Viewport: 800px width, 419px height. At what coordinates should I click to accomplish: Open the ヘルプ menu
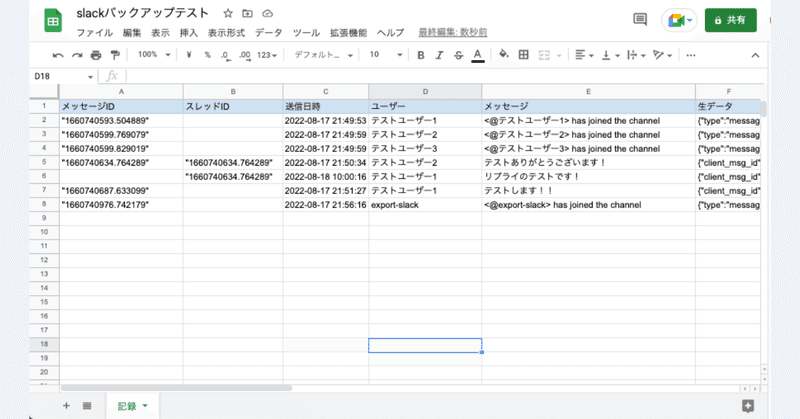tap(390, 33)
